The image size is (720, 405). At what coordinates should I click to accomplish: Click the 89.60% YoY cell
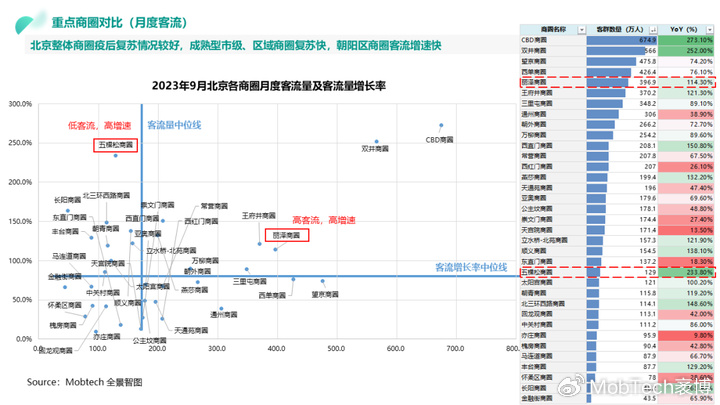click(x=686, y=135)
